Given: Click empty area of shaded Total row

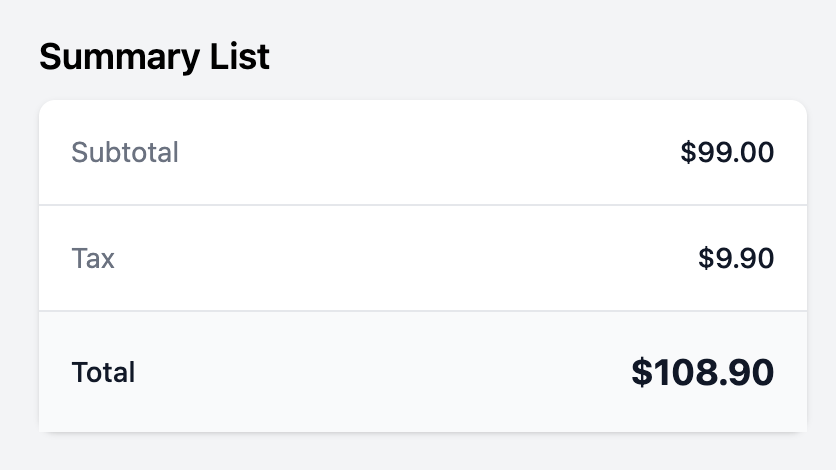Looking at the screenshot, I should click(384, 372).
